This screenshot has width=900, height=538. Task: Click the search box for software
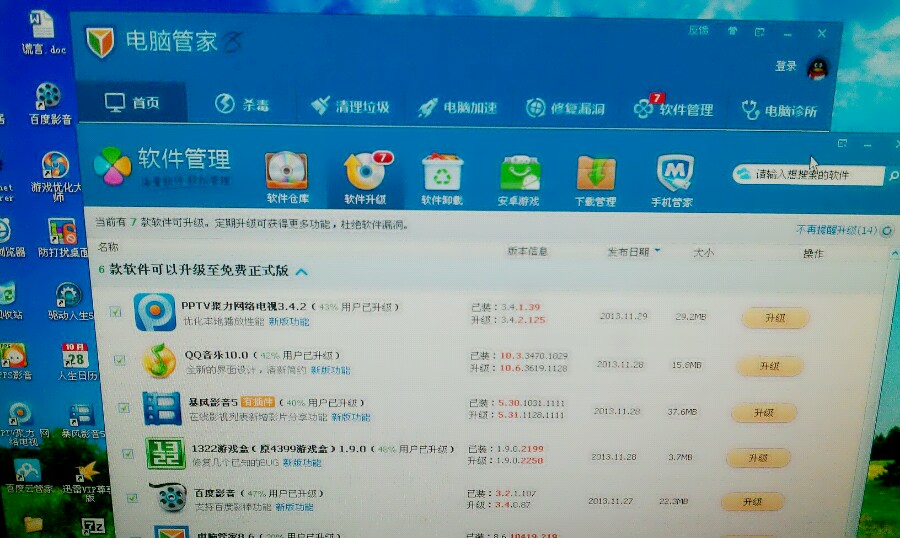pyautogui.click(x=808, y=174)
